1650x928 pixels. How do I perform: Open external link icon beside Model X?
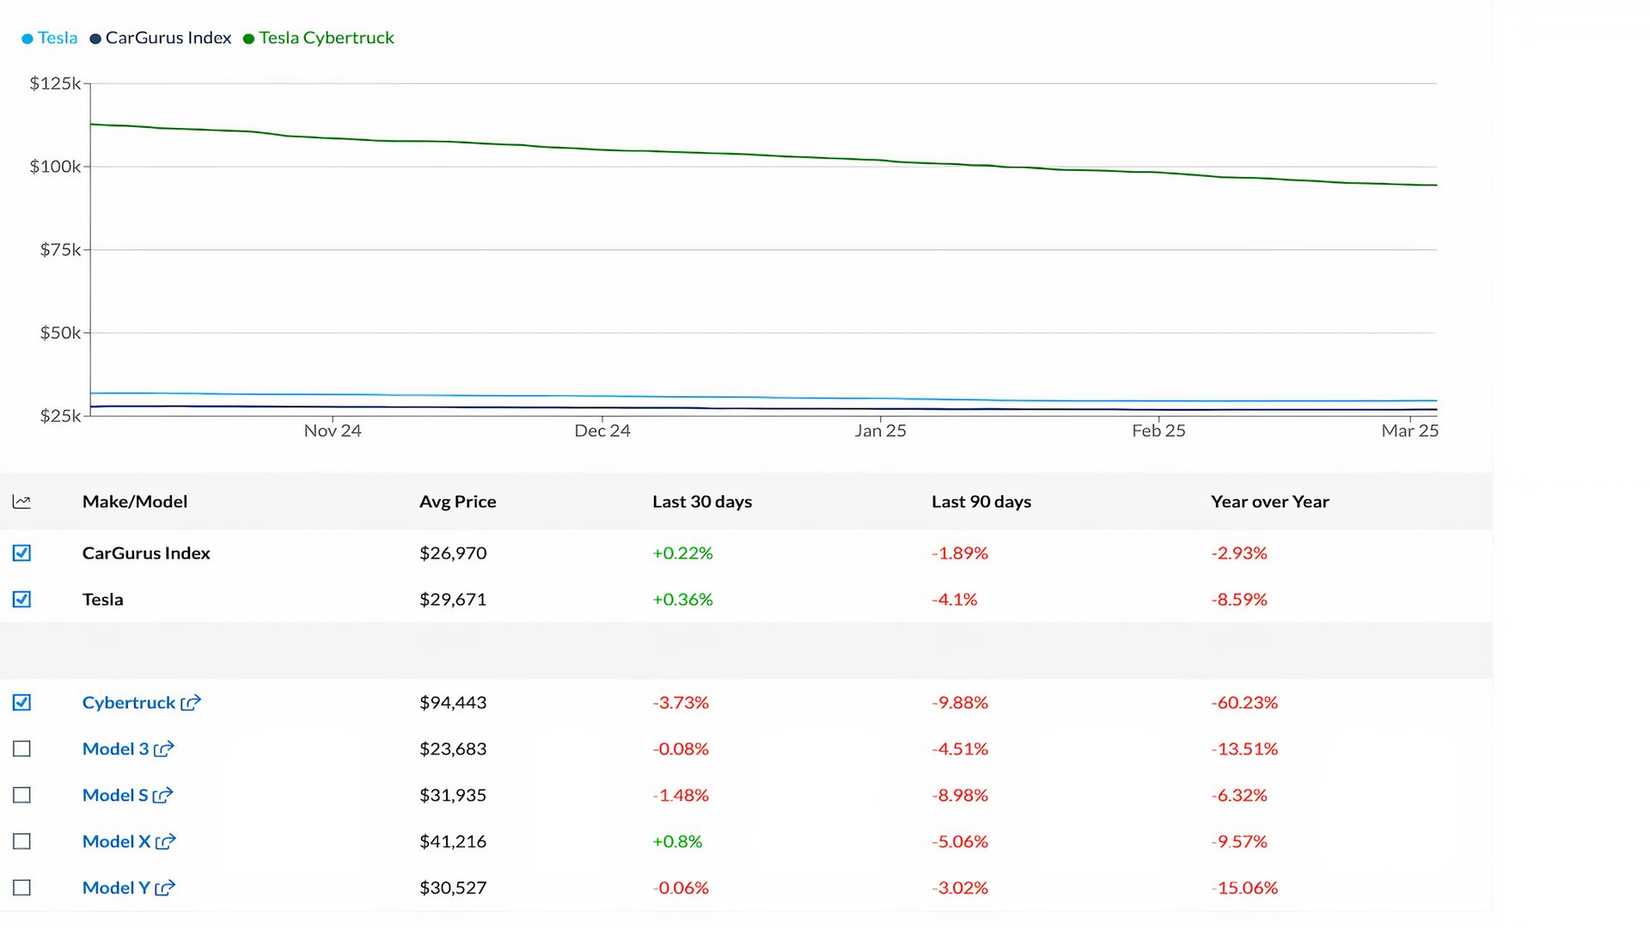click(x=166, y=842)
